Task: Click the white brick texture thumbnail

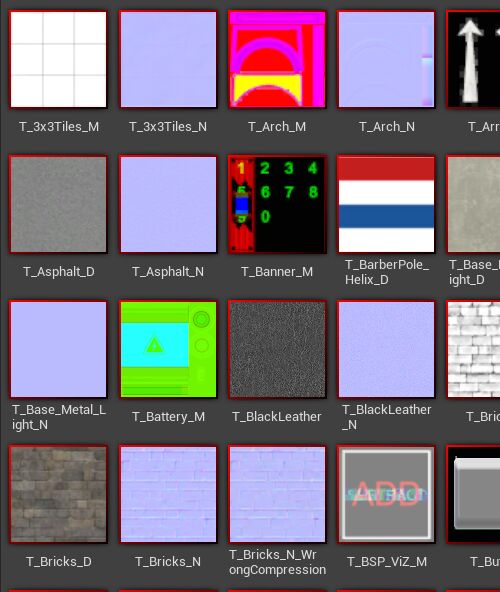Action: pyautogui.click(x=473, y=349)
